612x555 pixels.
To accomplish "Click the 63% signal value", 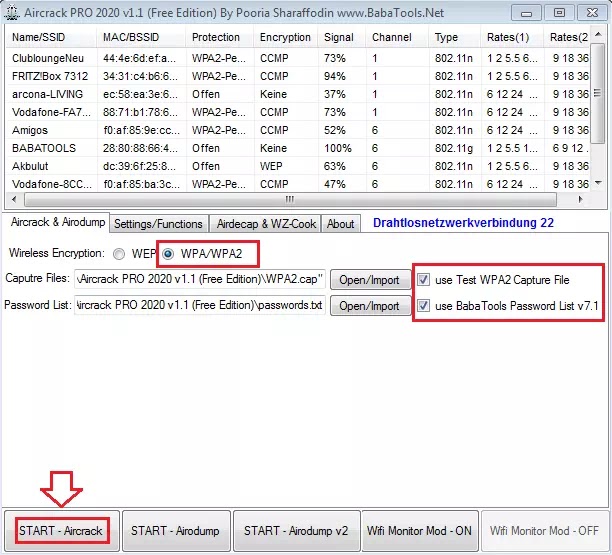I will click(334, 166).
